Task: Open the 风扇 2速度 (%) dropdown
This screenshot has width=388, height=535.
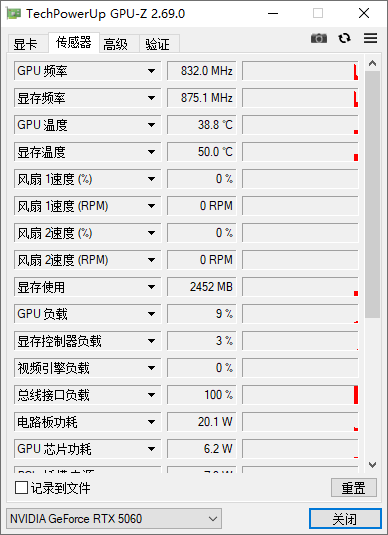Action: (151, 233)
